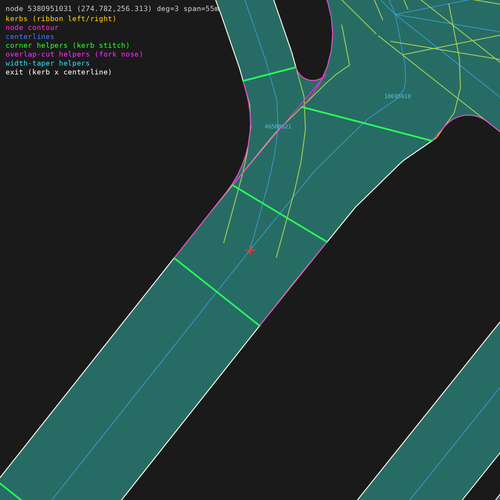
Task: Click the way label "10693910"
Action: click(x=398, y=96)
